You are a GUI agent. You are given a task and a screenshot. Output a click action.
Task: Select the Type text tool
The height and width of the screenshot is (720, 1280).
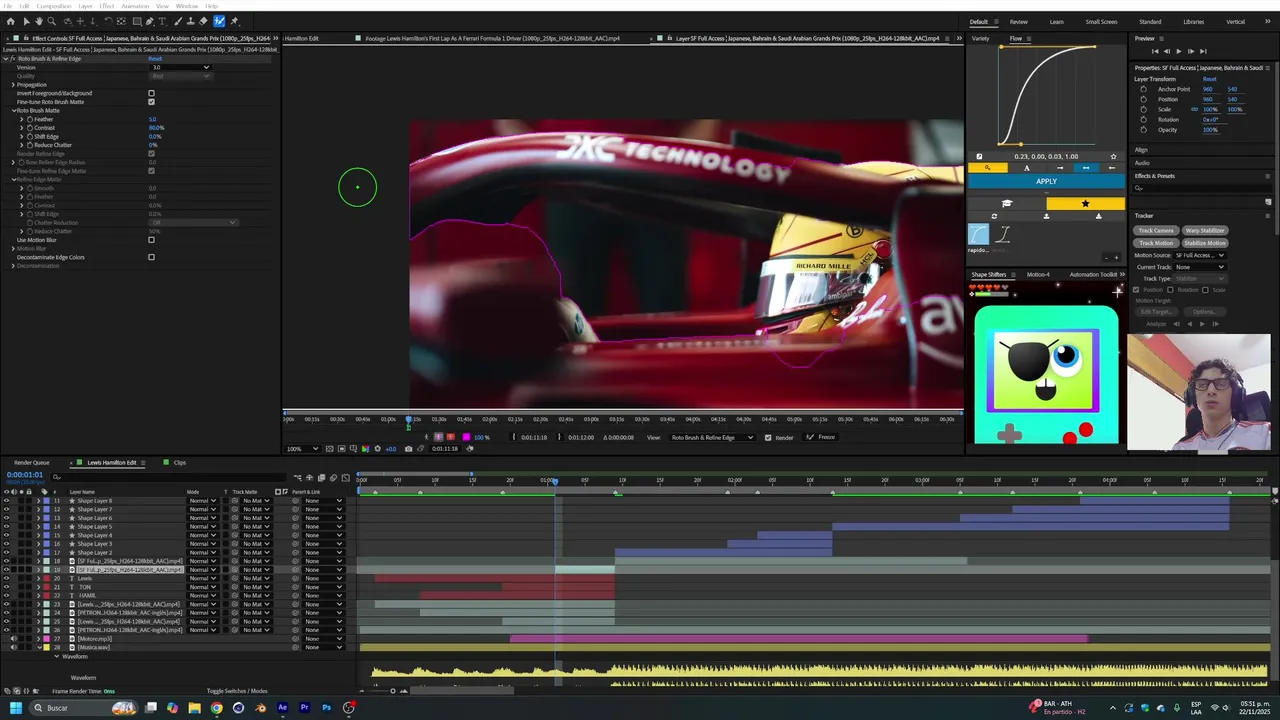point(163,21)
